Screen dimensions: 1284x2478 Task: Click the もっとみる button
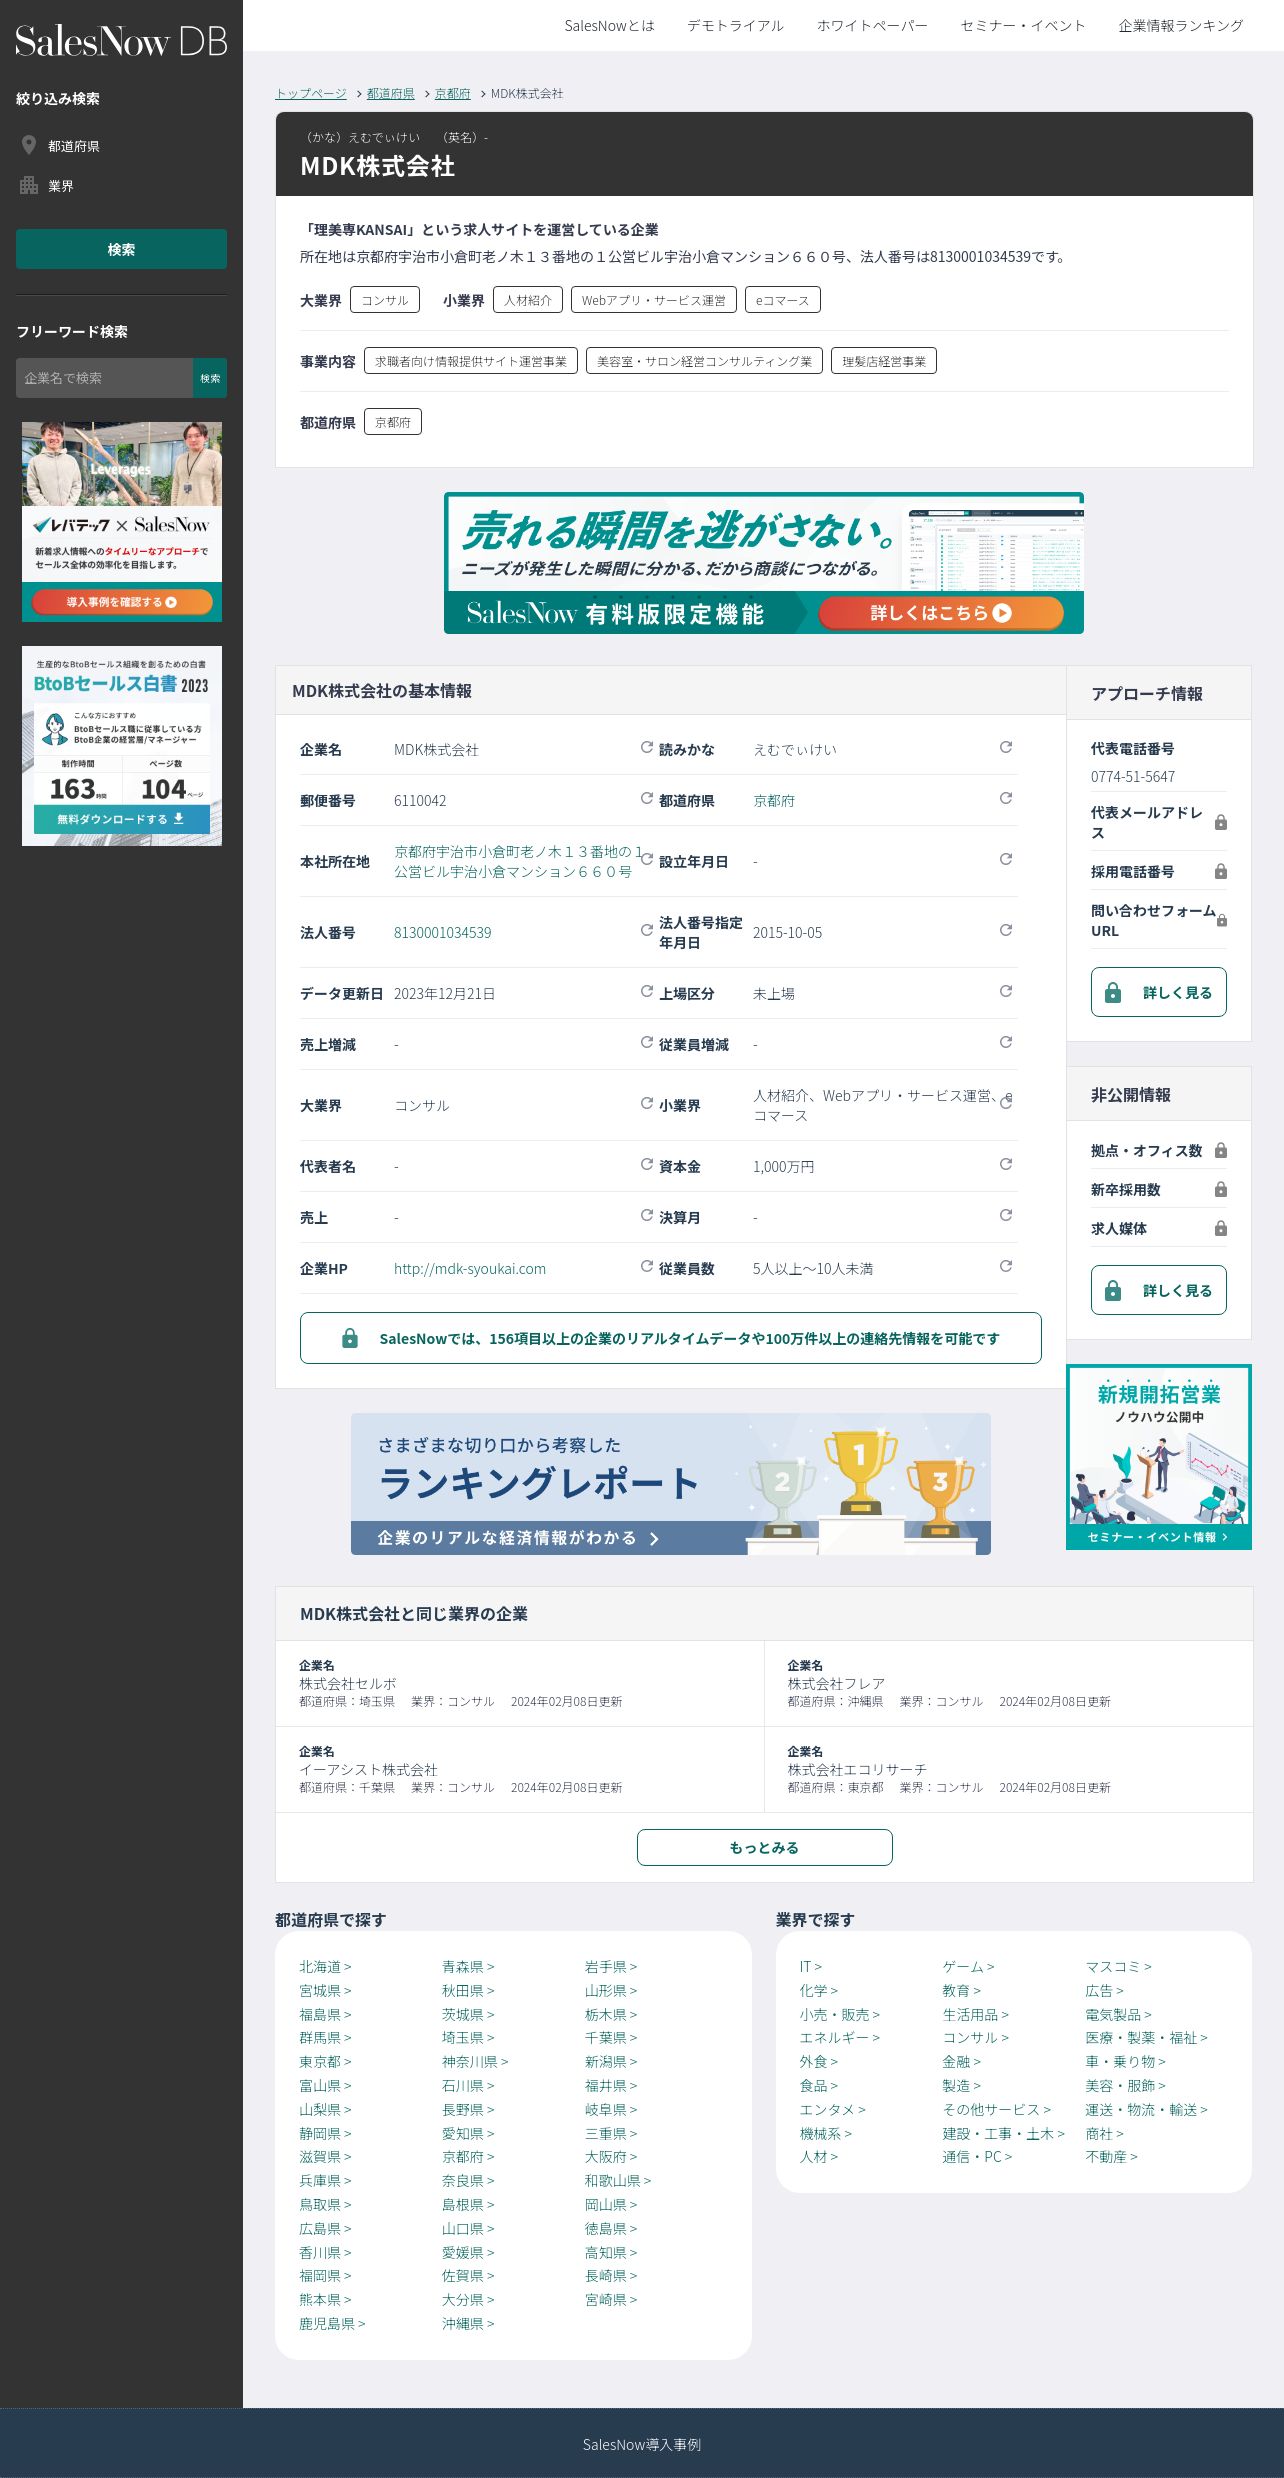point(765,1847)
